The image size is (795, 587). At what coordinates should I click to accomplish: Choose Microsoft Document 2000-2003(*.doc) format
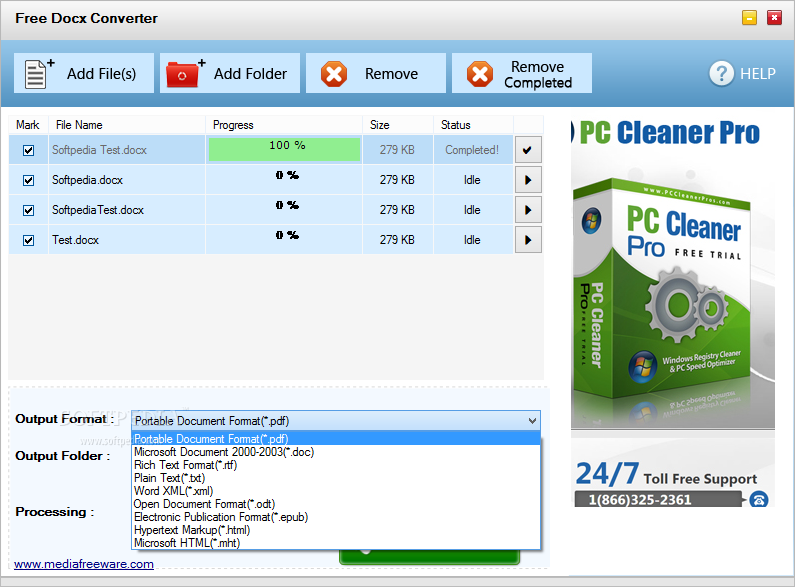point(336,452)
